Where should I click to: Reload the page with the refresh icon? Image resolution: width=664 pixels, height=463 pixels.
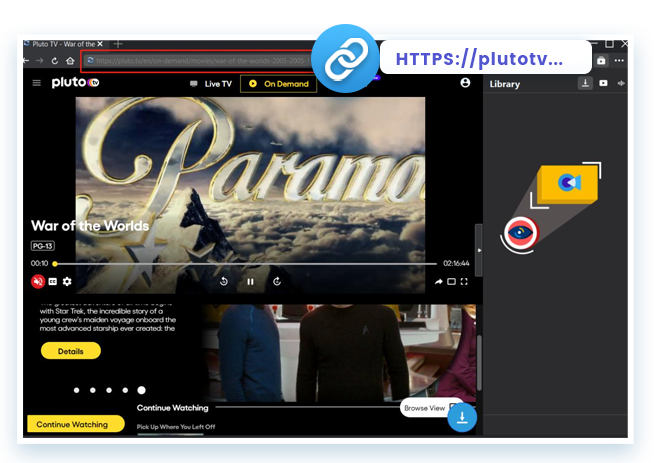55,61
